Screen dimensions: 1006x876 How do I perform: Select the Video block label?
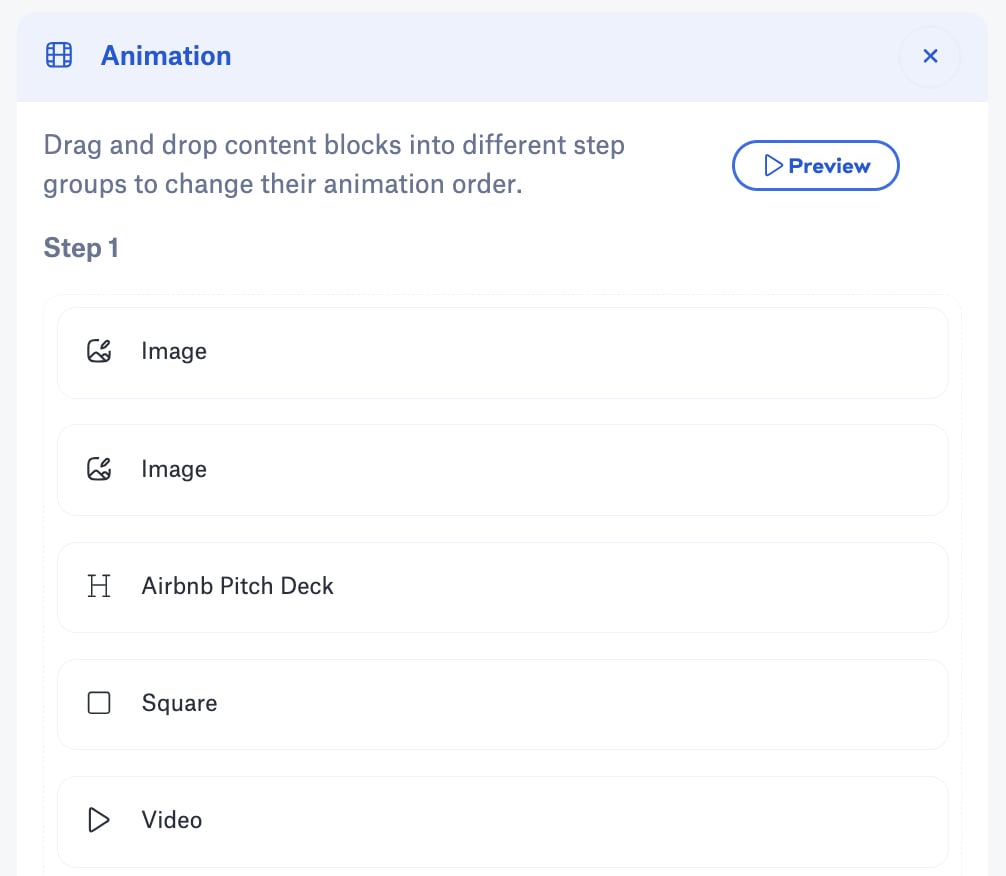click(172, 821)
